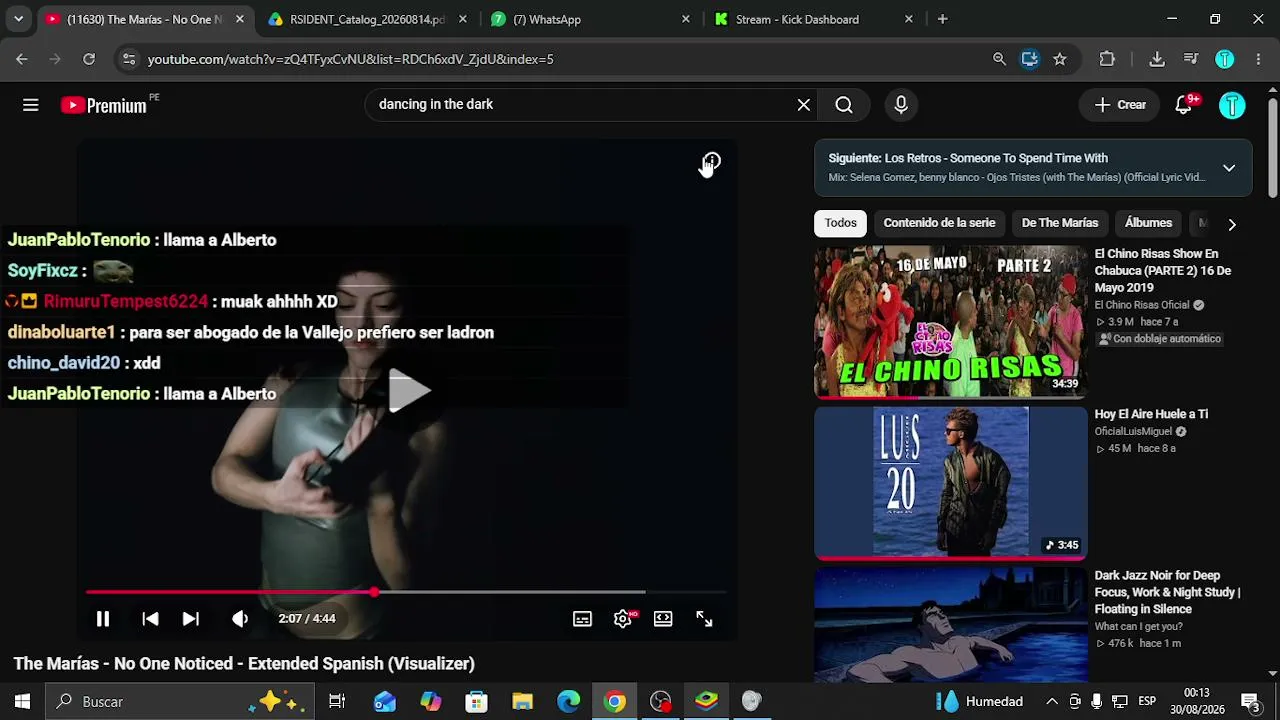The width and height of the screenshot is (1280, 720).
Task: Open the notifications bell
Action: (1184, 105)
